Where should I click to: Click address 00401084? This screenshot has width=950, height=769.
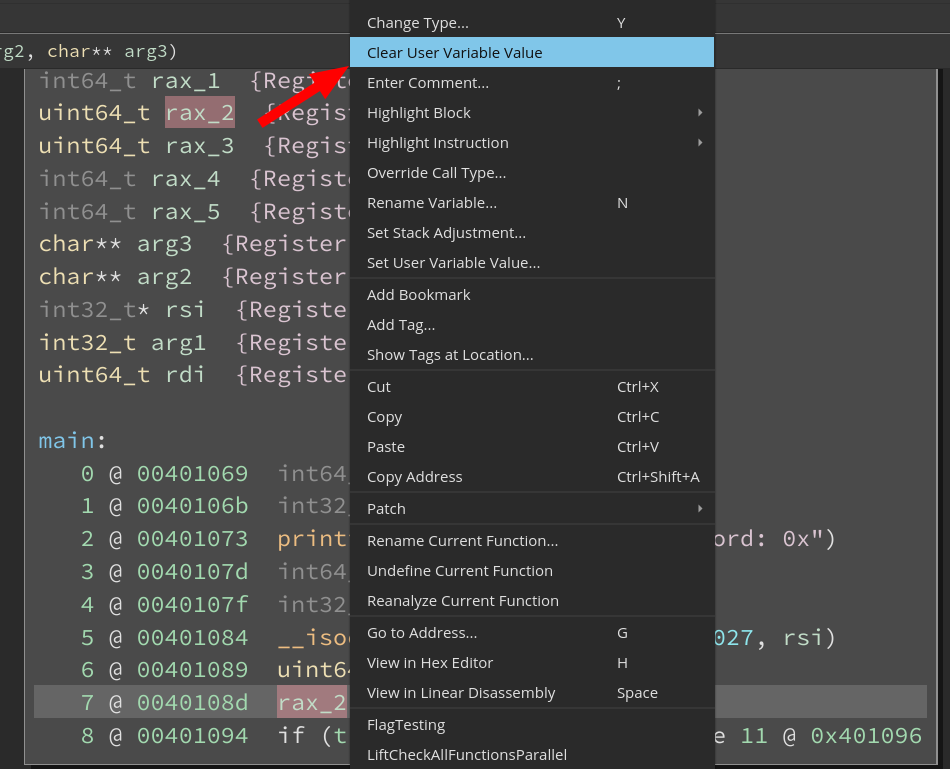[x=193, y=638]
